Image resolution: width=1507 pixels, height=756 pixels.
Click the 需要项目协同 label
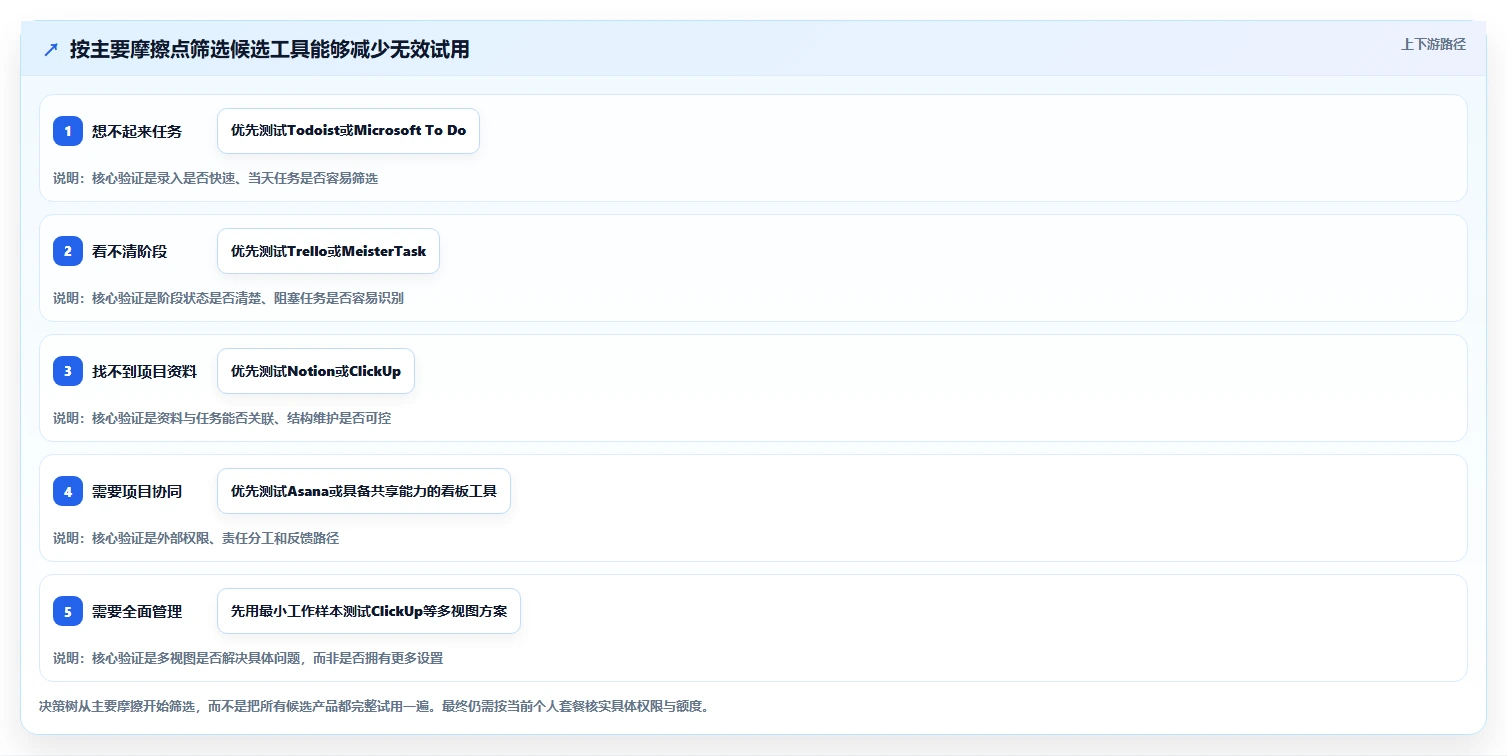137,491
